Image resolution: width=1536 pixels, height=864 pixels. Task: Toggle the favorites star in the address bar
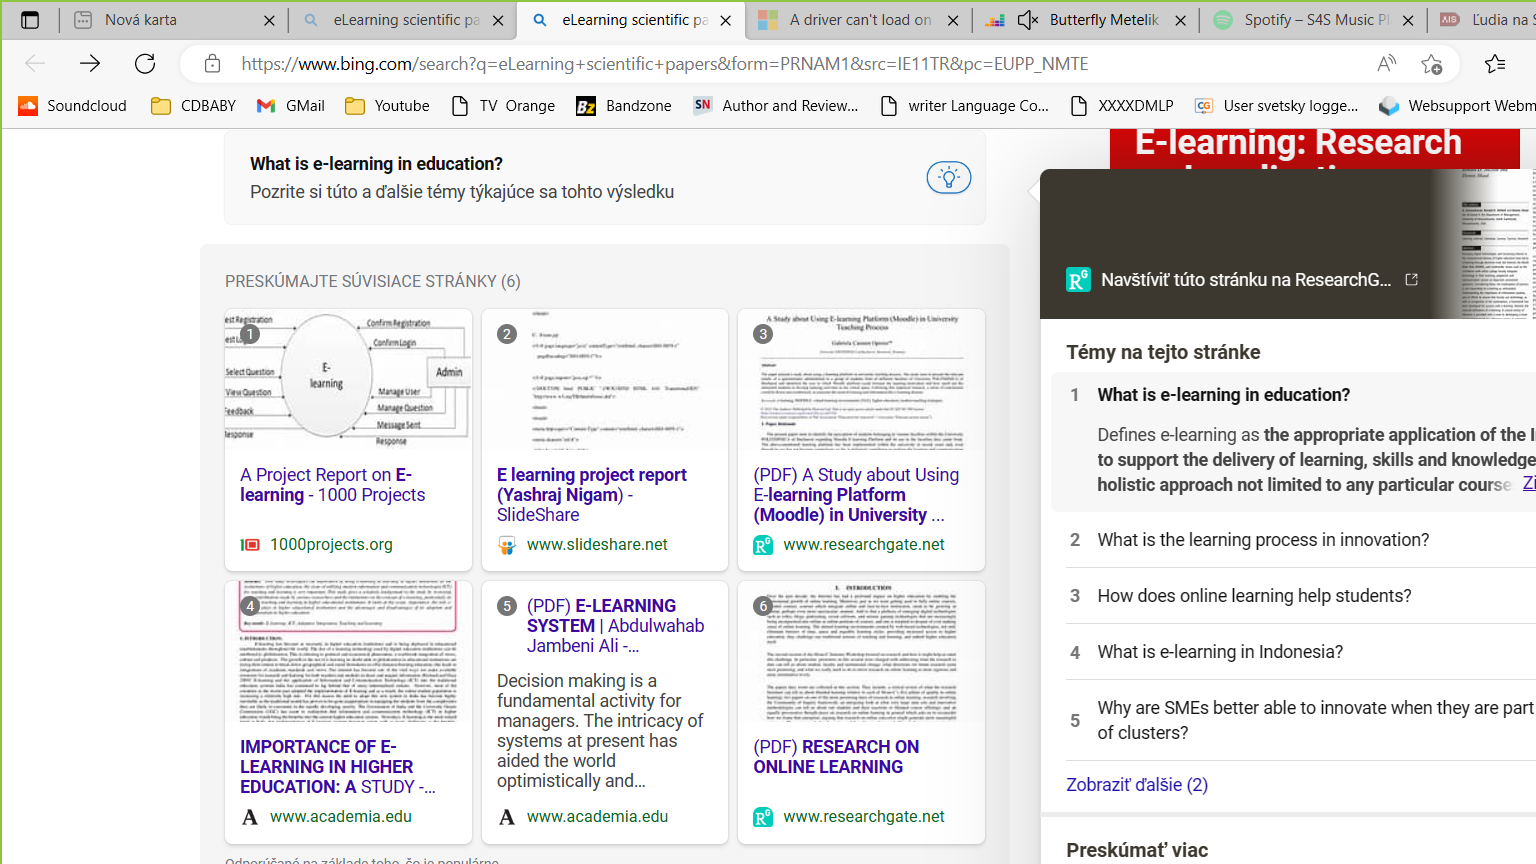[1432, 63]
